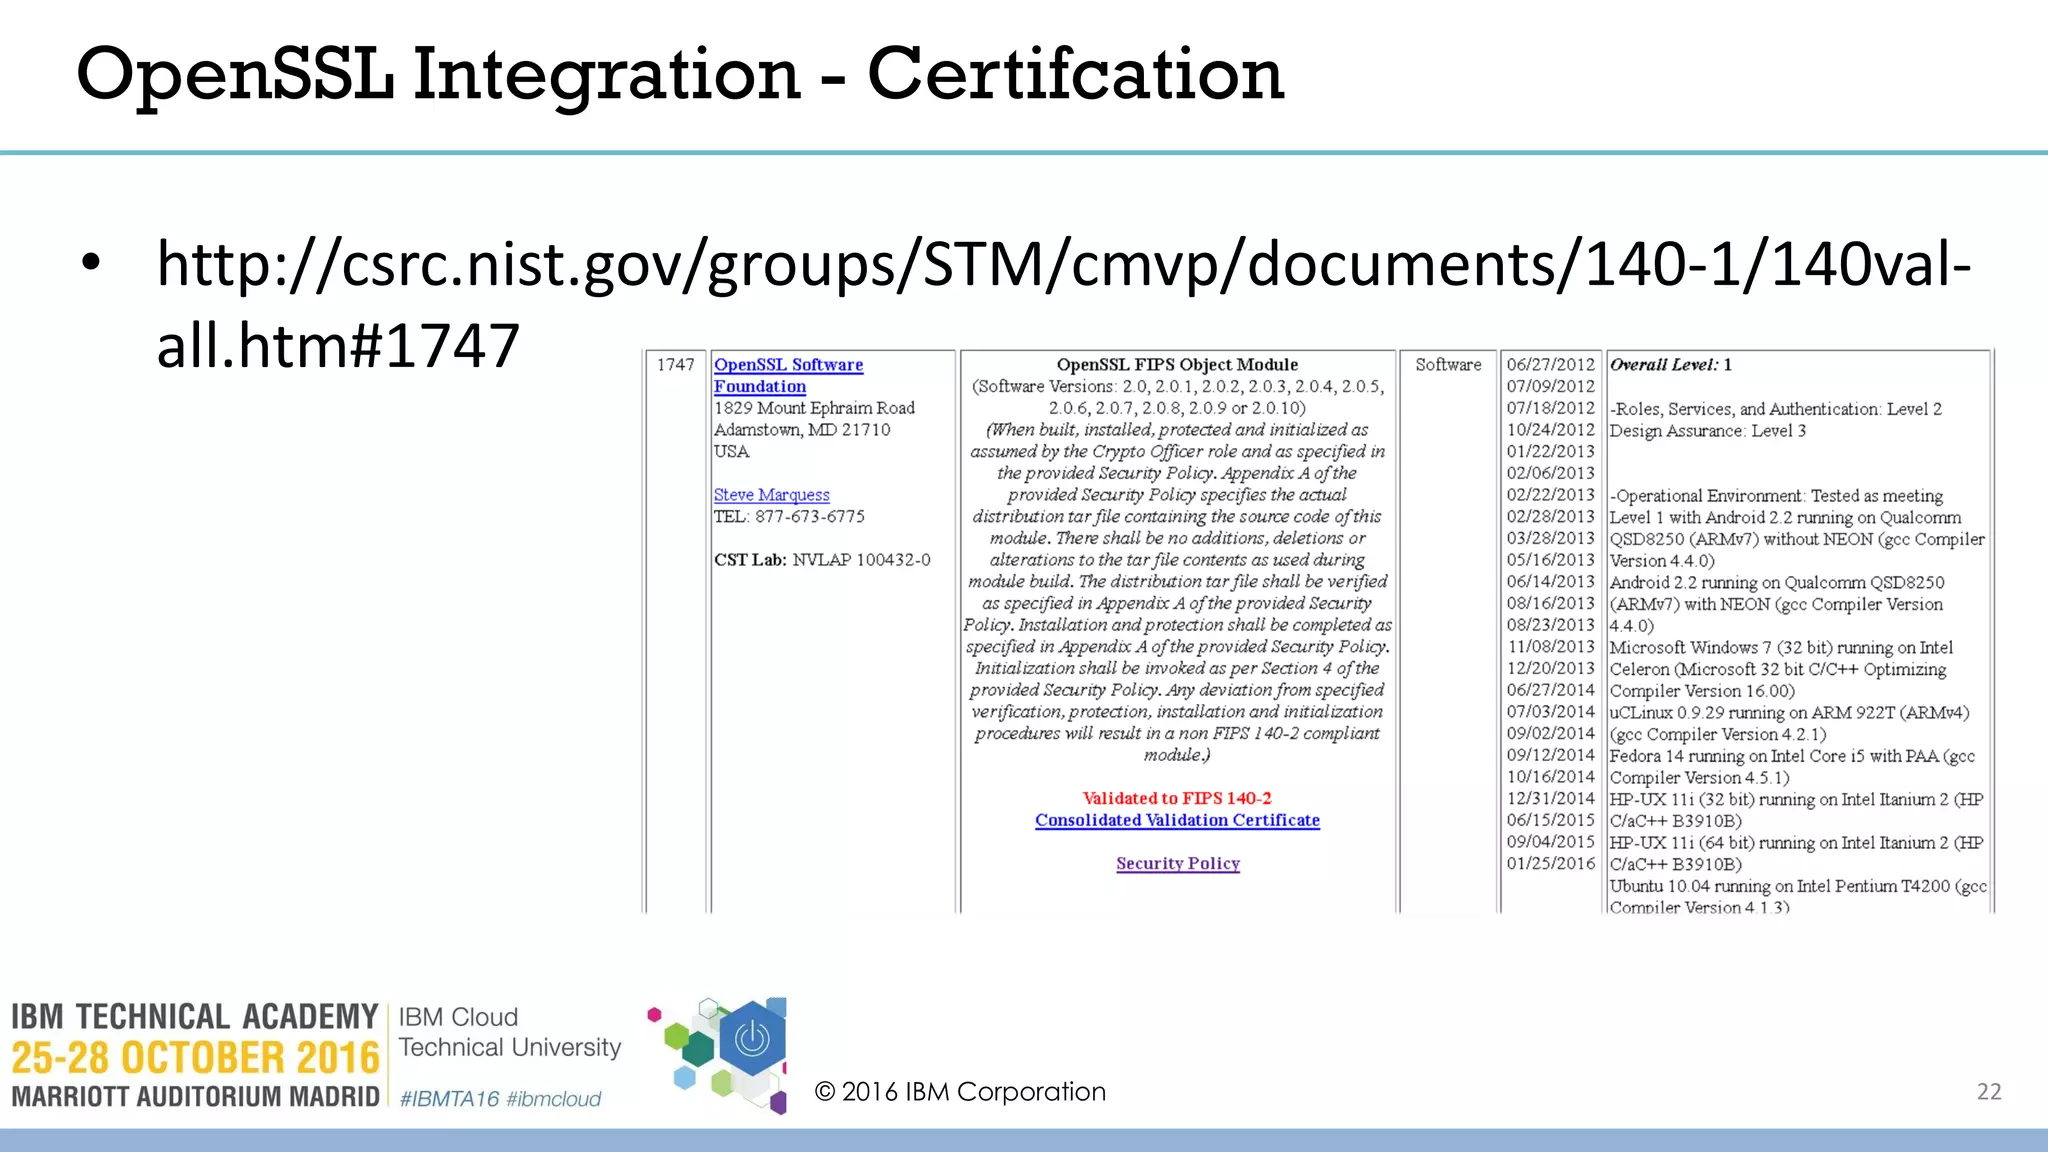
Task: Open the Consolidated Validation Certificate link
Action: point(1177,820)
